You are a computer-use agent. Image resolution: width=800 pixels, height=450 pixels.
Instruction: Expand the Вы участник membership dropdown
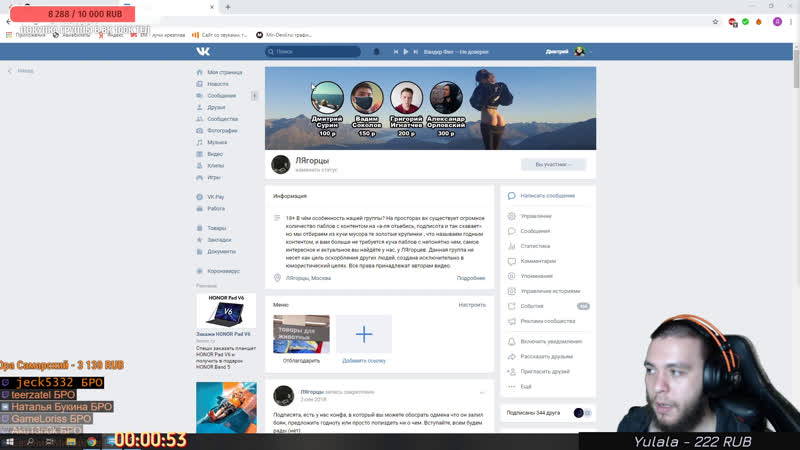(x=553, y=164)
